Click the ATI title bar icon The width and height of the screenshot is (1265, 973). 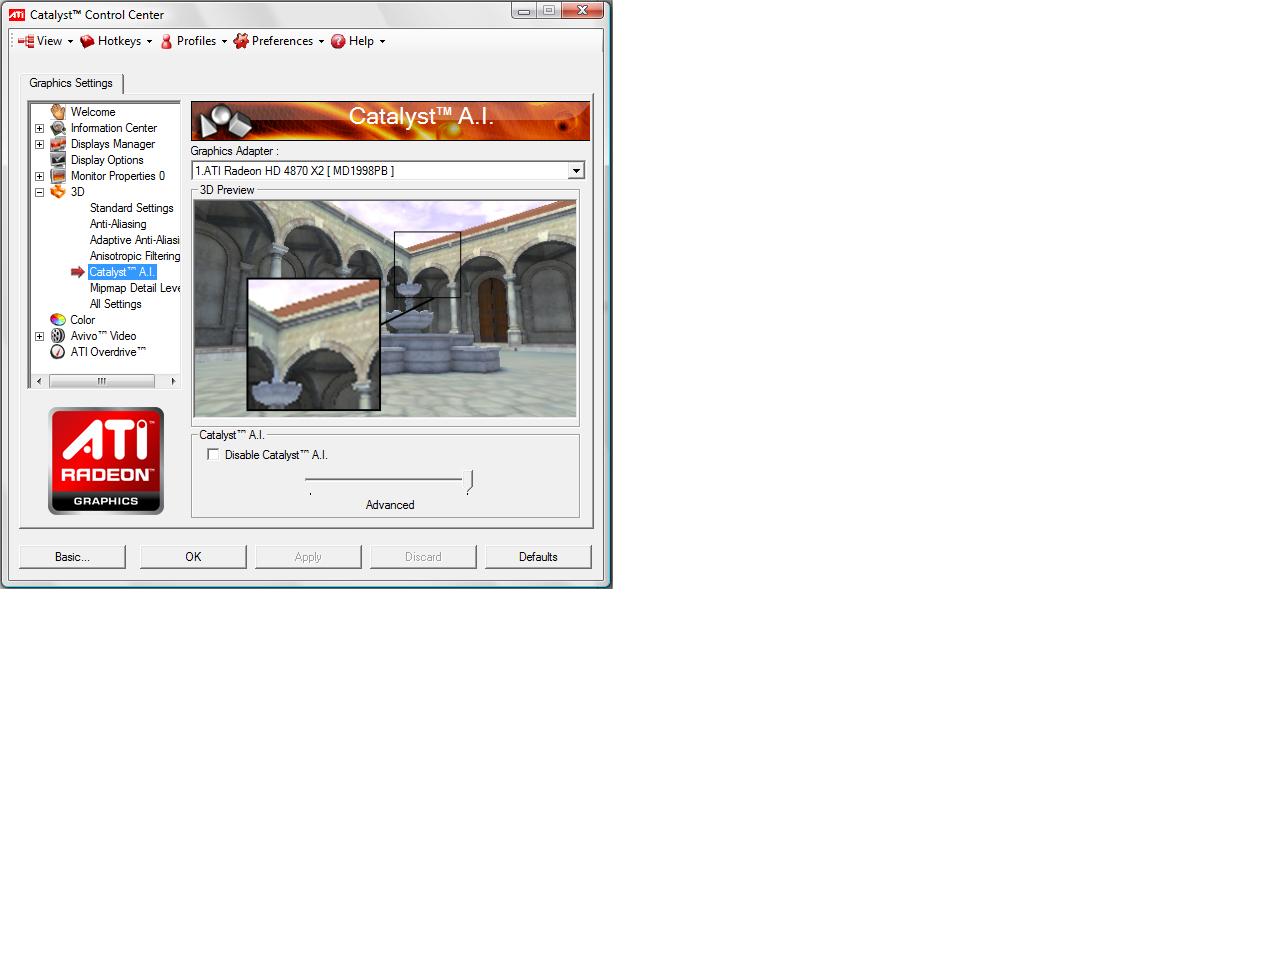17,14
